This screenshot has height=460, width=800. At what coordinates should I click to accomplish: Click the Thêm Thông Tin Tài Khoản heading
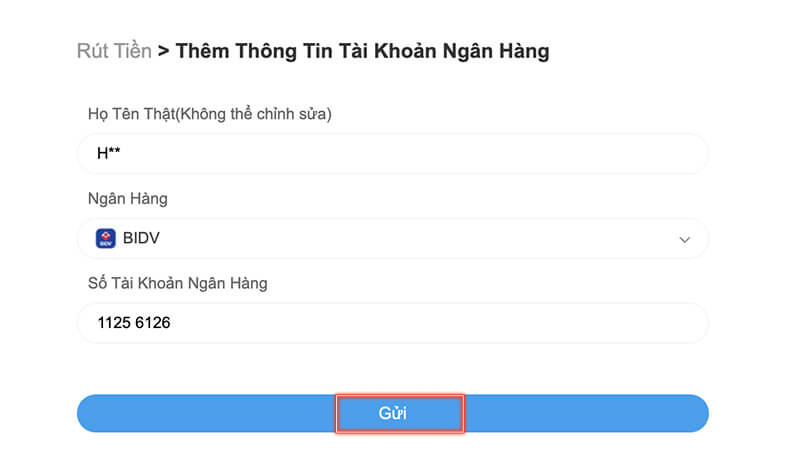pyautogui.click(x=362, y=51)
